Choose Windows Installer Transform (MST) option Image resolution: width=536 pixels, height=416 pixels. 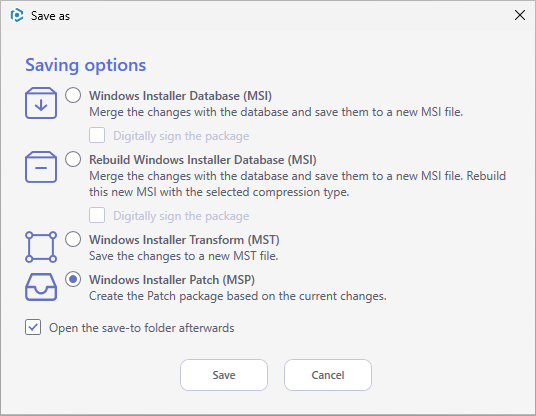[73, 239]
